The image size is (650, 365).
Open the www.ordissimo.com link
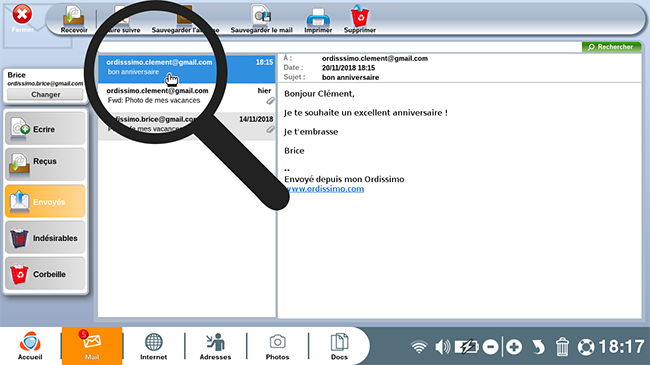325,189
